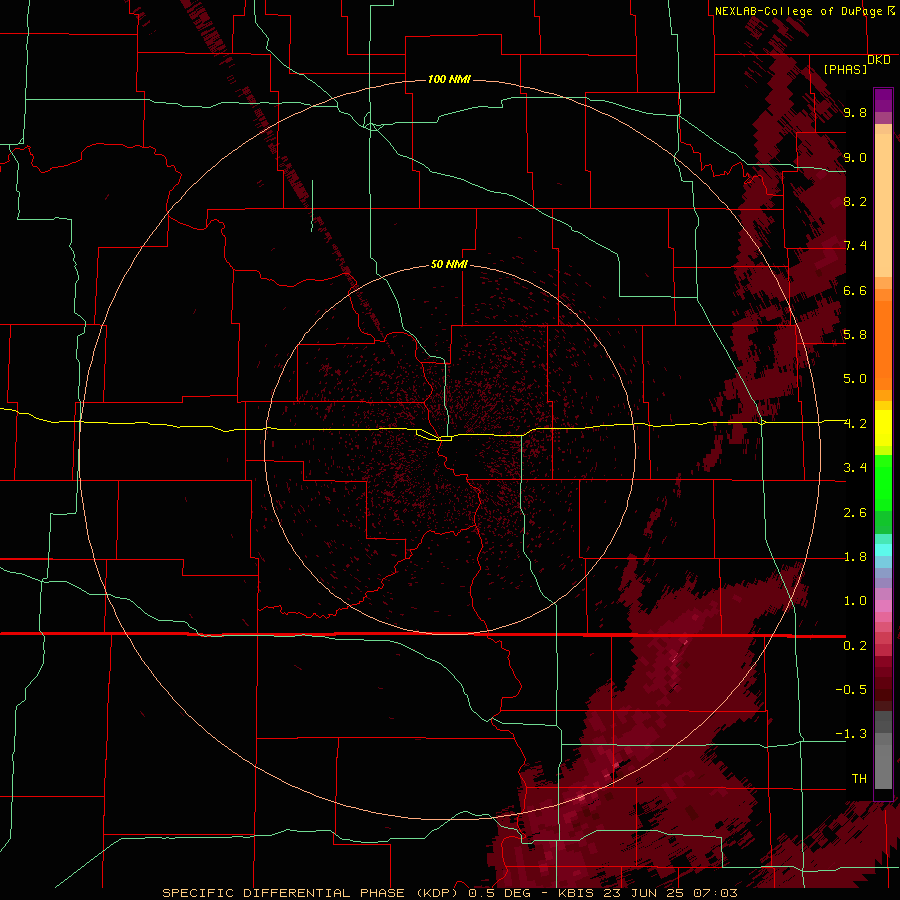900x900 pixels.
Task: Click the 6.6 value on the color scale
Action: (x=855, y=290)
